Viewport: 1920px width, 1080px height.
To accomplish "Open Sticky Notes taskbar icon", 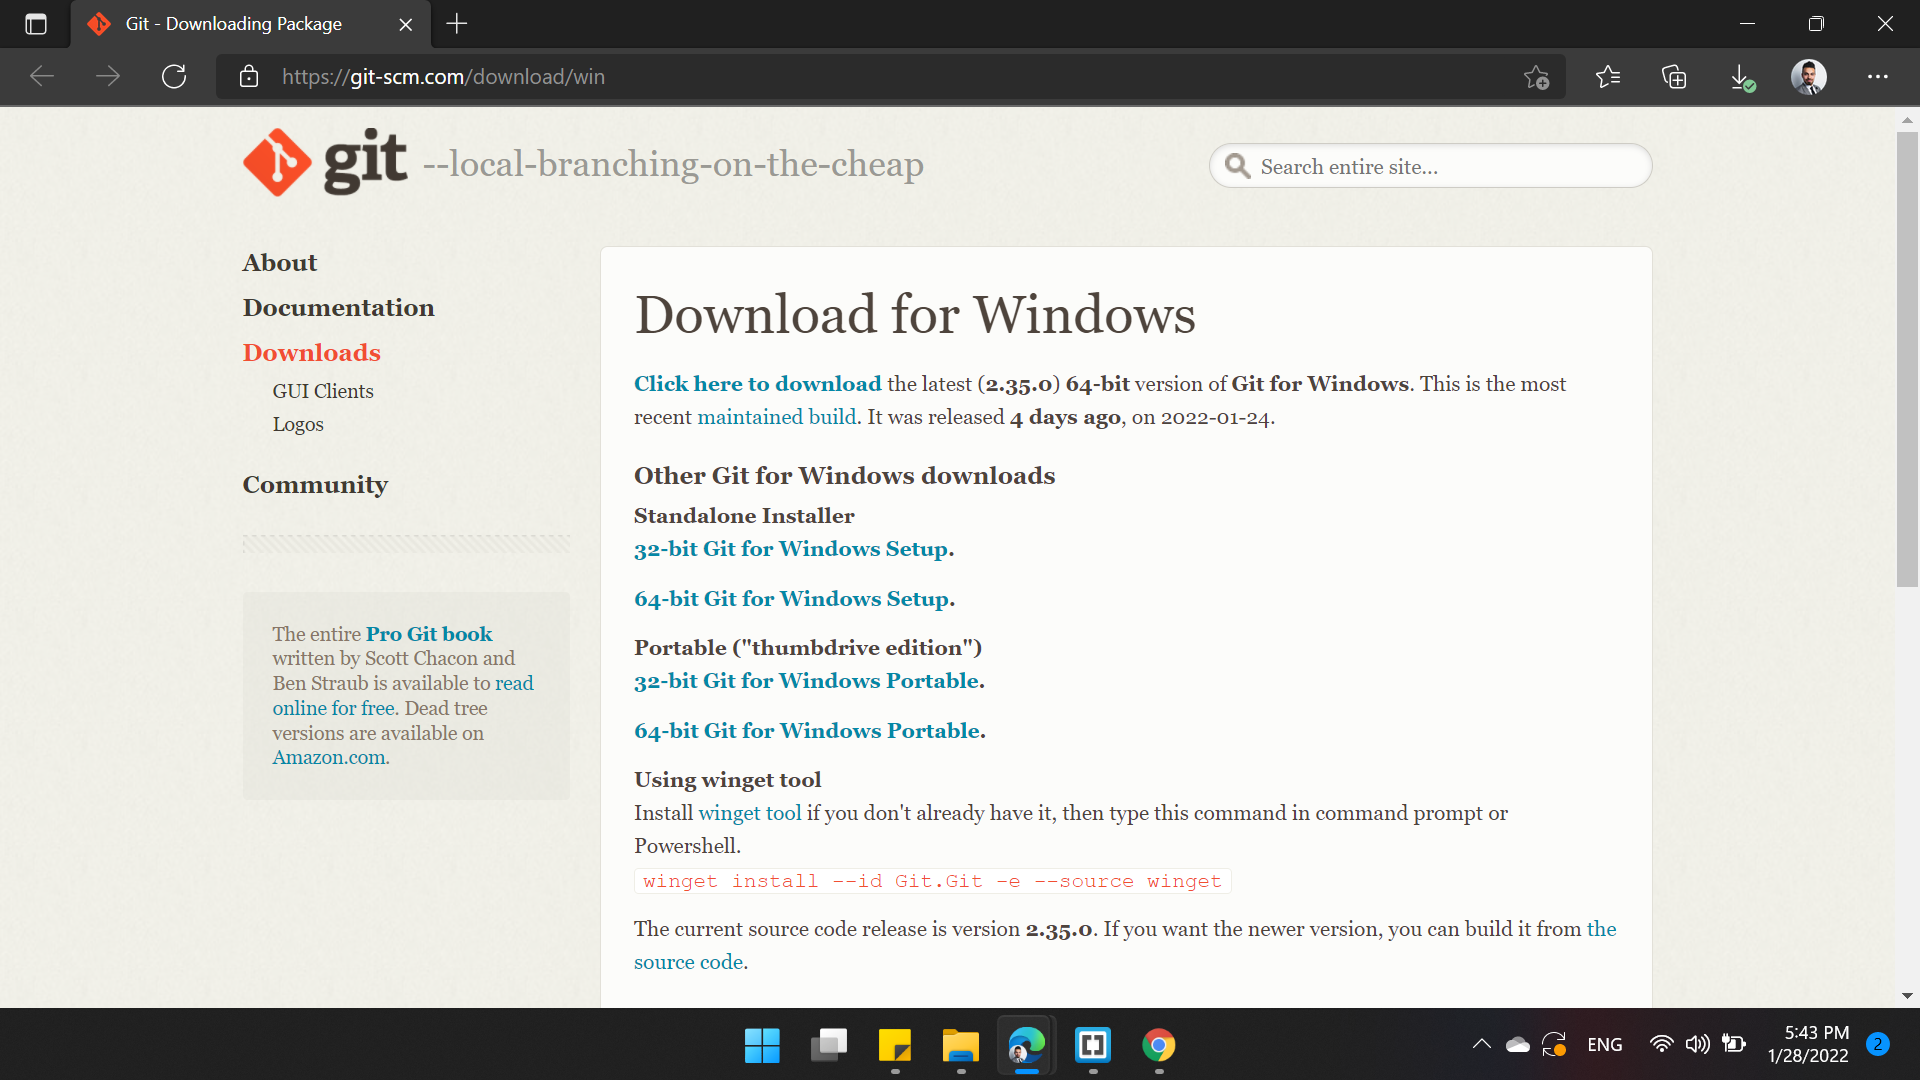I will 895,1046.
